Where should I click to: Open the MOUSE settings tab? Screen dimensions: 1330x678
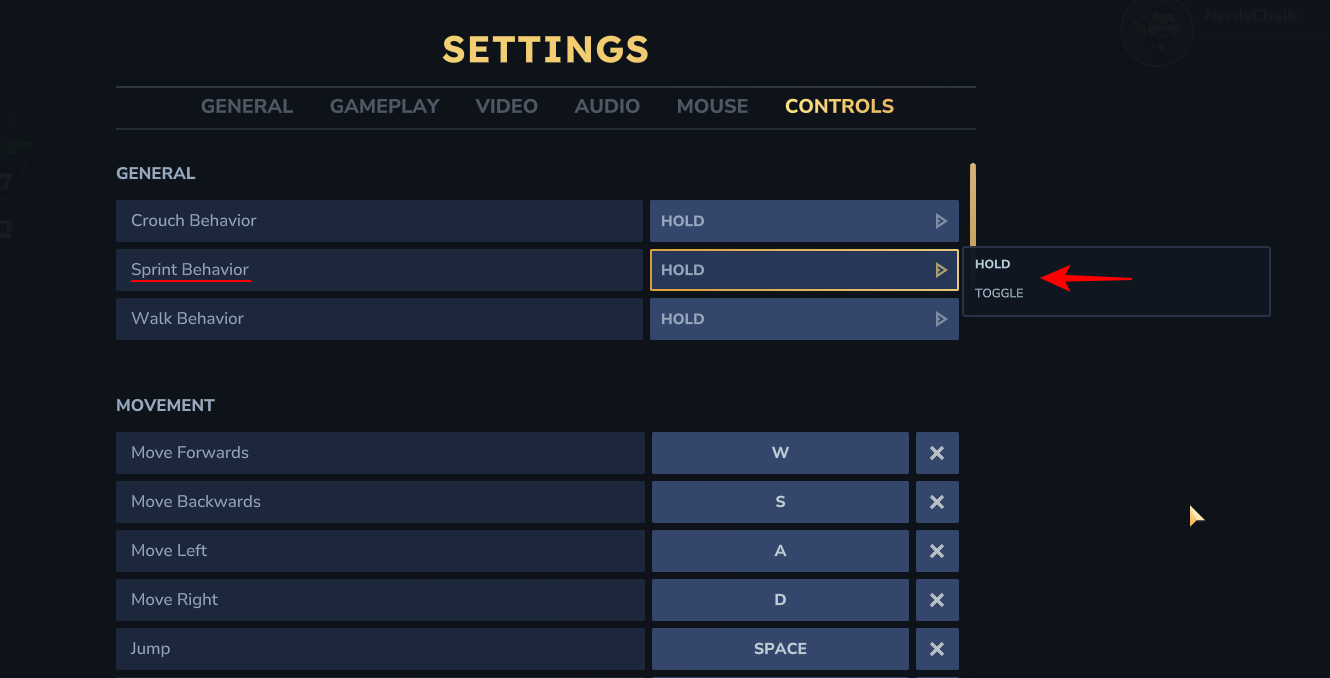click(712, 106)
